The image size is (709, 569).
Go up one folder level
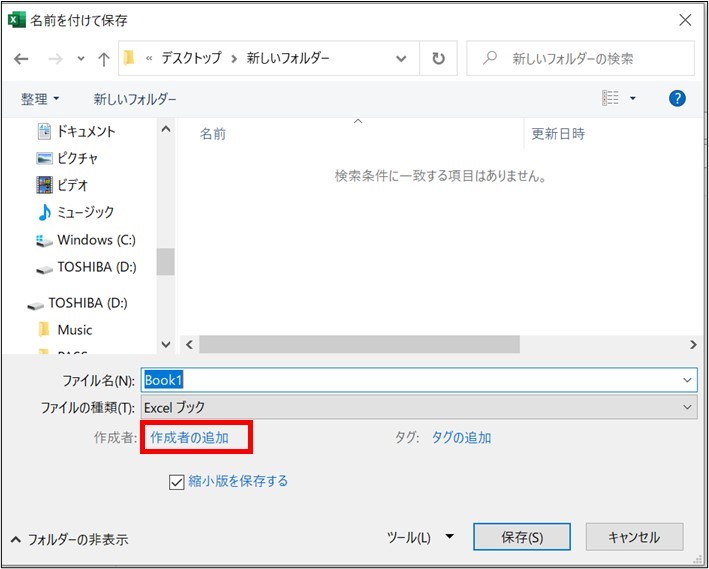(104, 59)
